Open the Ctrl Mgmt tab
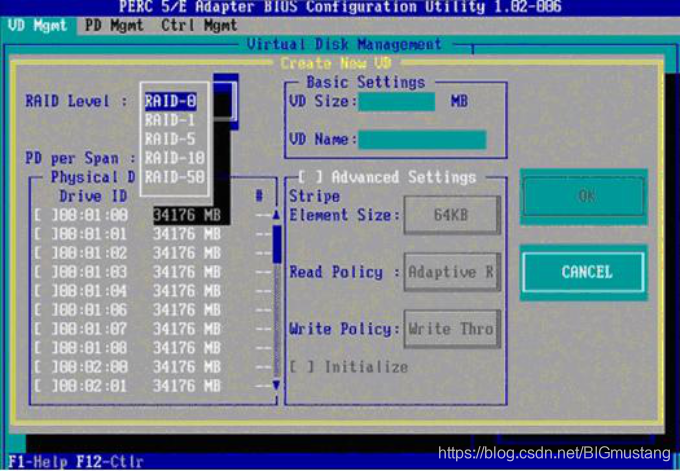This screenshot has height=472, width=680. coord(199,26)
